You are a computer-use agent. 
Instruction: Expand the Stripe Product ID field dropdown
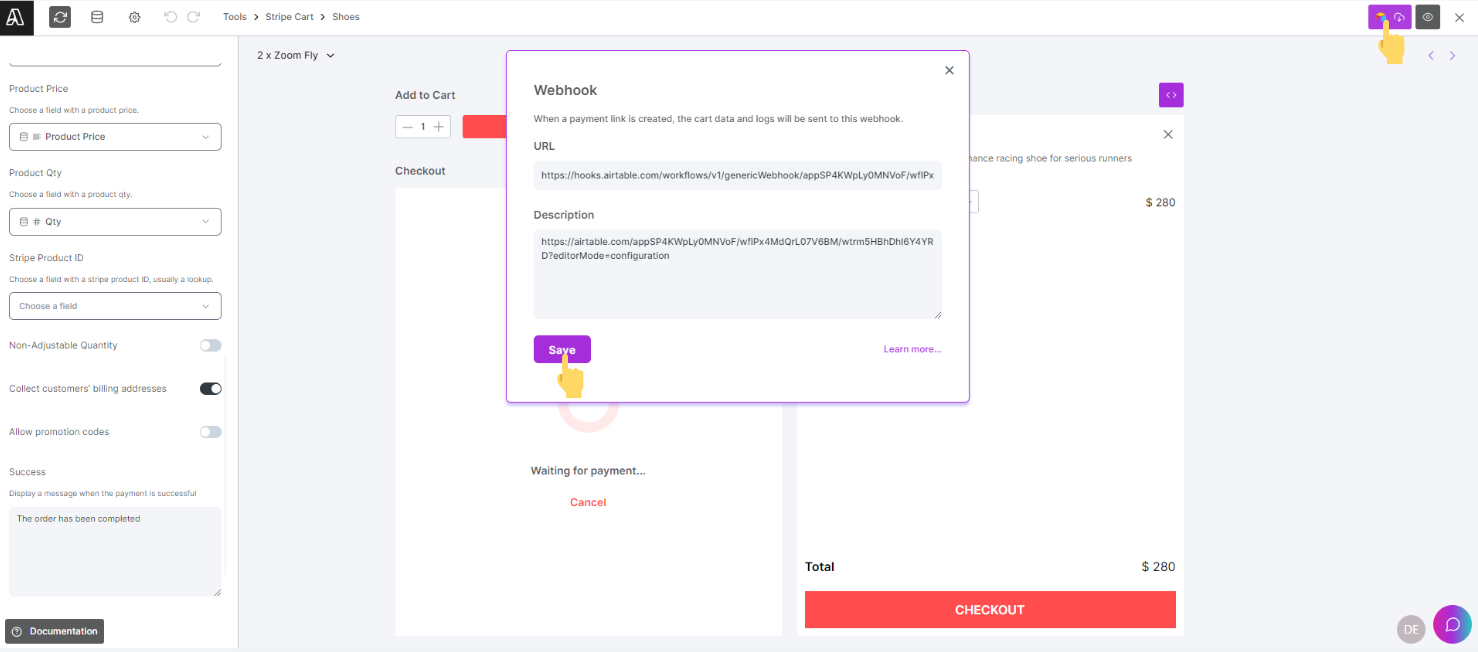pos(115,306)
